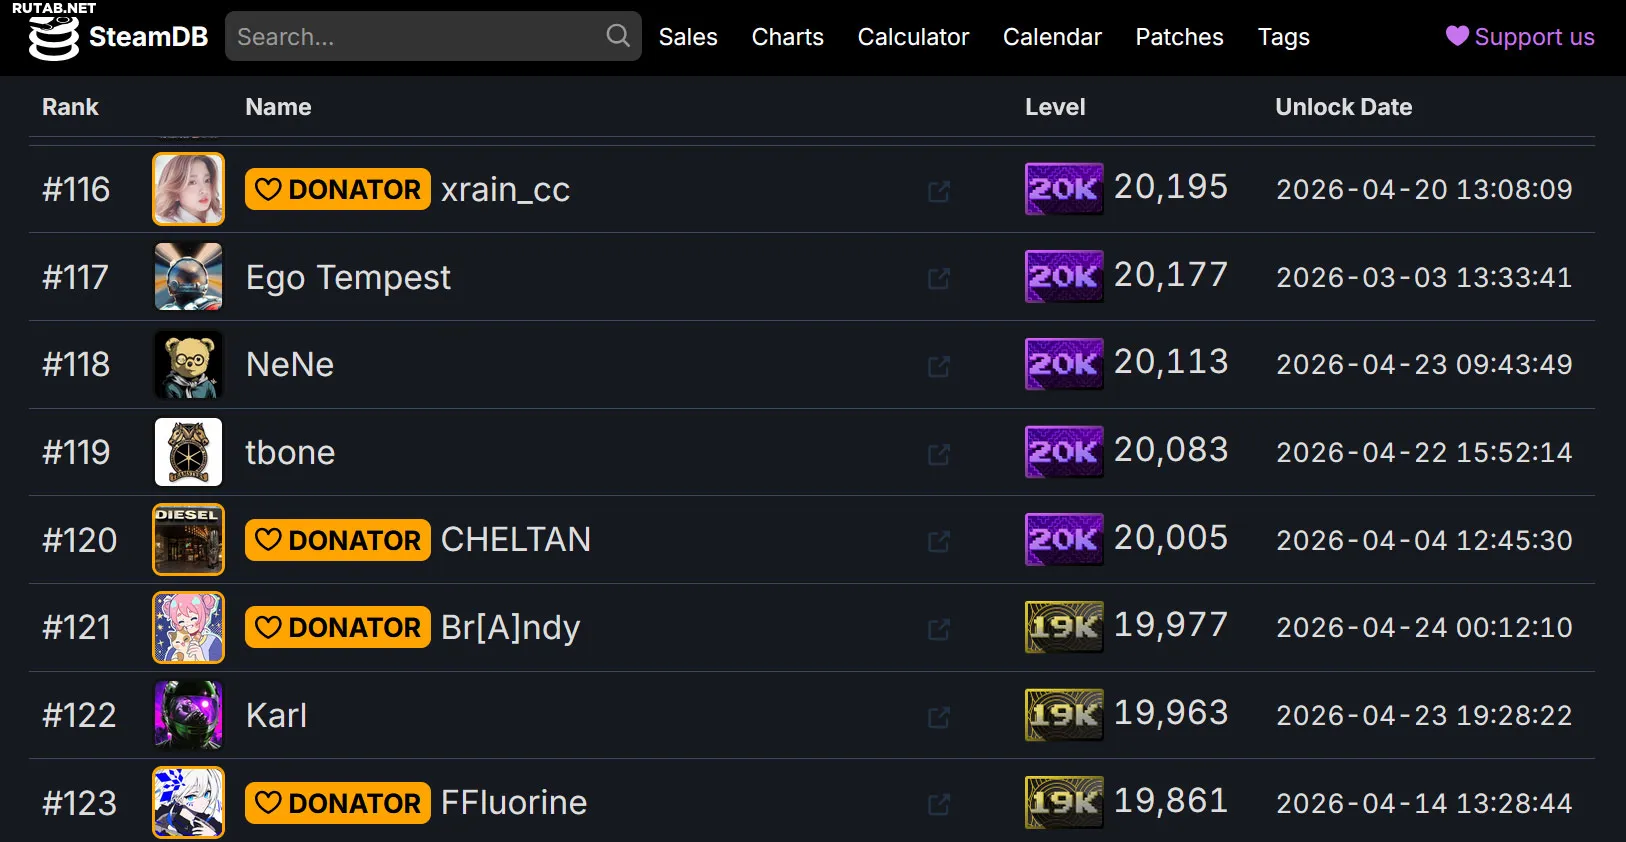The height and width of the screenshot is (842, 1626).
Task: Open FFluorine's profile name link
Action: pyautogui.click(x=513, y=803)
